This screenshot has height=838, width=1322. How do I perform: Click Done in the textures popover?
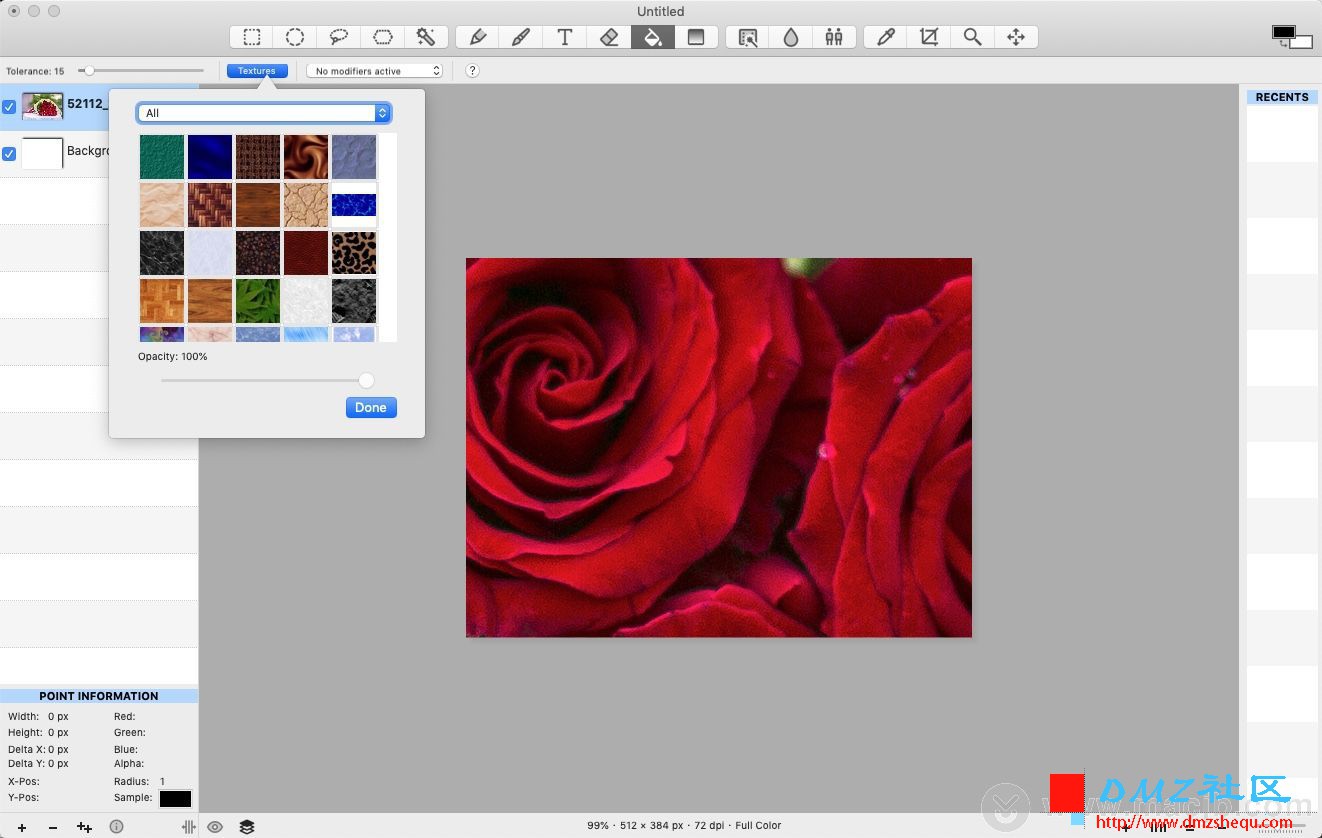tap(371, 407)
